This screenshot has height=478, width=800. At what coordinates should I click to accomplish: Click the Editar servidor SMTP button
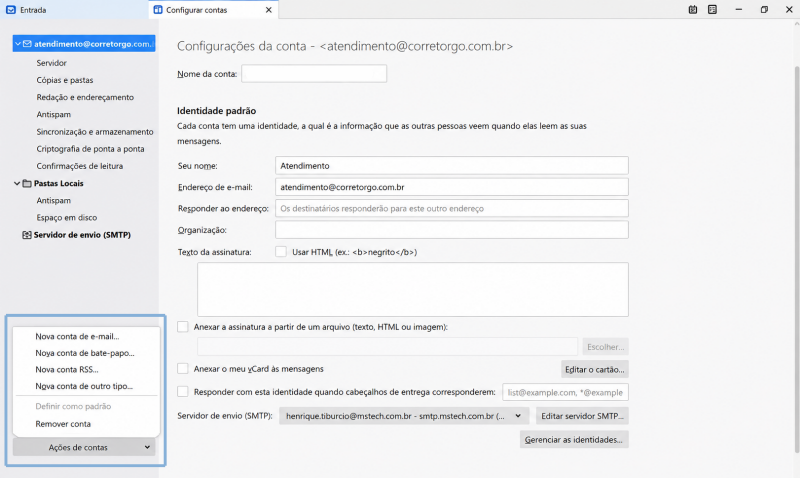click(x=582, y=416)
